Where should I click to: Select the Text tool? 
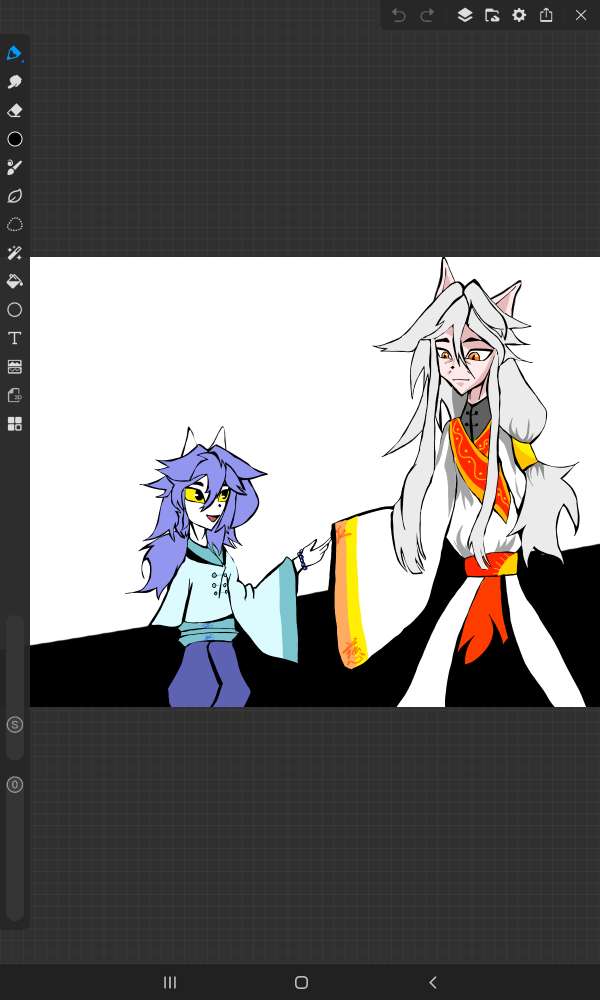14,338
